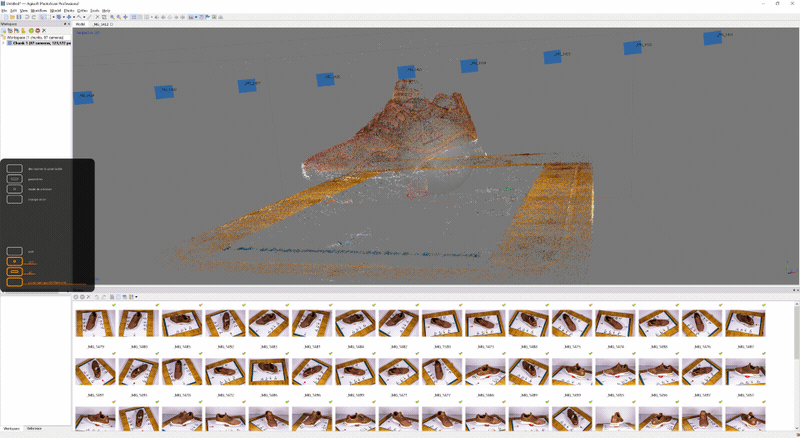This screenshot has height=438, width=800.
Task: Enable cameras in the Photos pane toolbar
Action: tap(76, 297)
